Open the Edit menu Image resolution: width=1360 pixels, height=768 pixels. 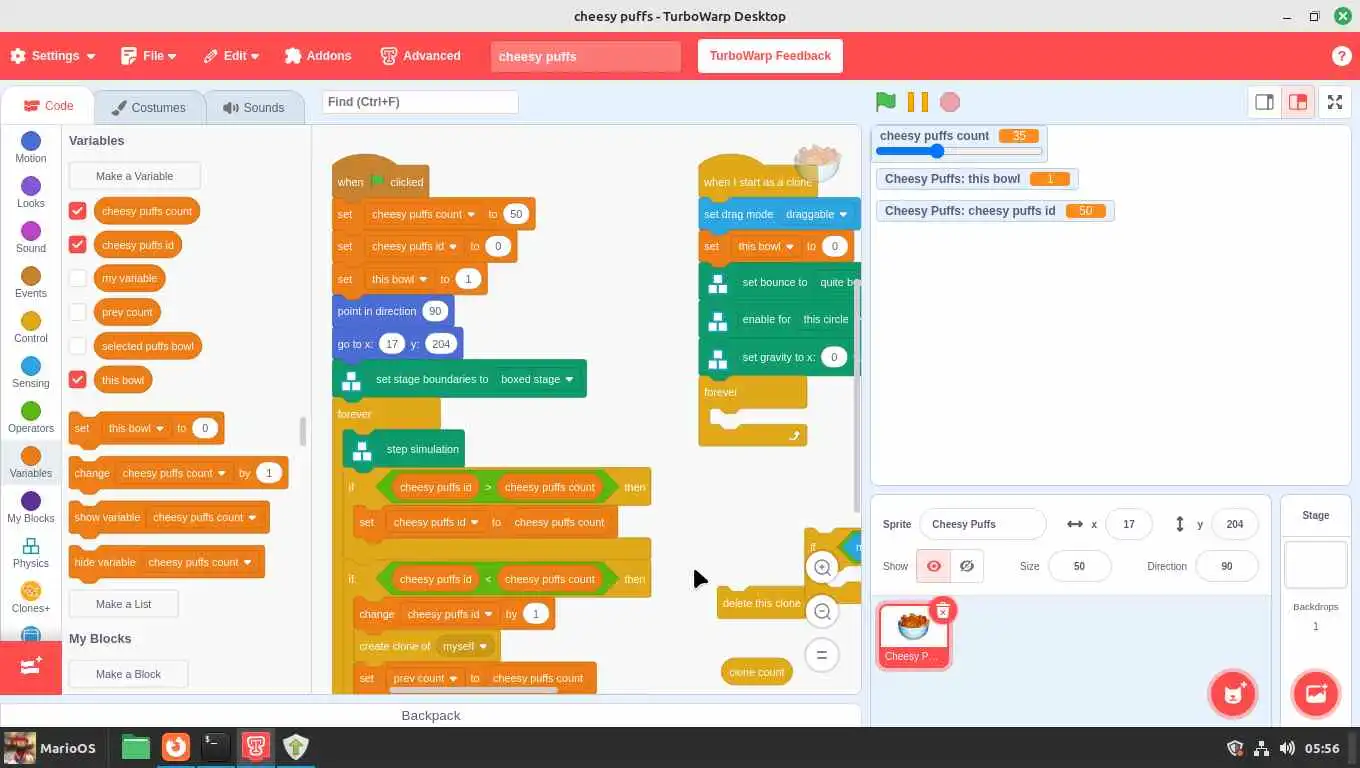[231, 56]
